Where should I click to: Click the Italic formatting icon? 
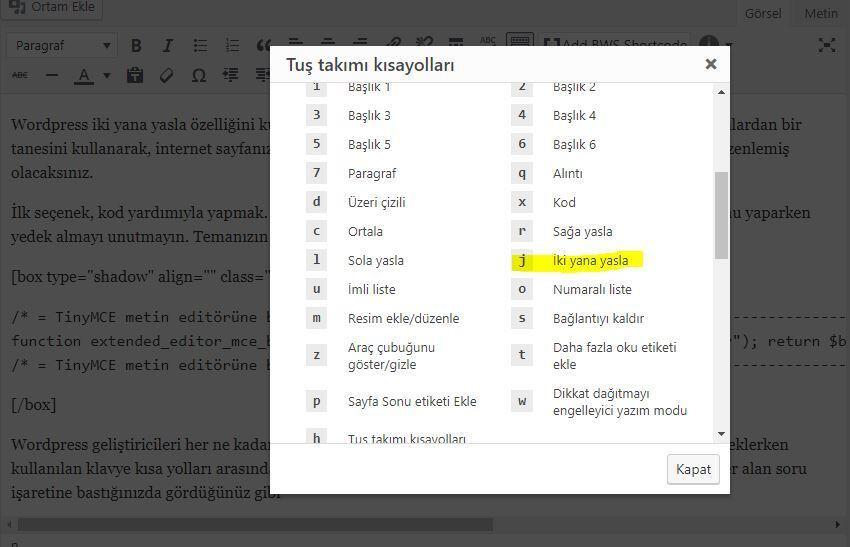coord(168,46)
